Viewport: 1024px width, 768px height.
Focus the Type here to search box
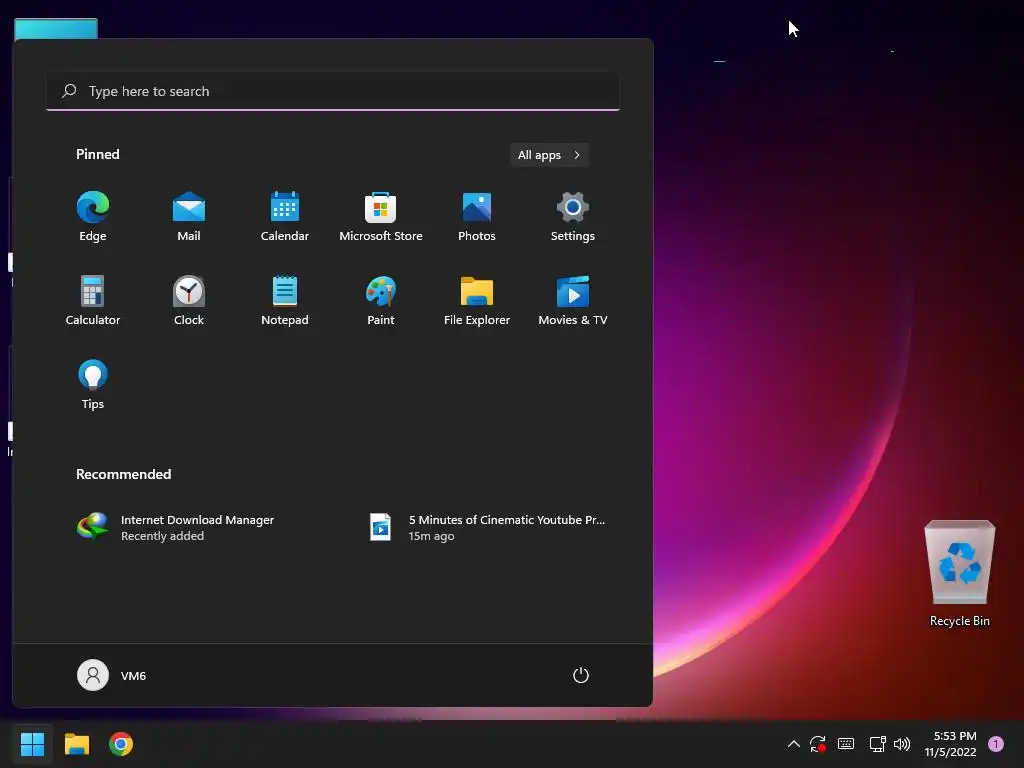(x=333, y=91)
